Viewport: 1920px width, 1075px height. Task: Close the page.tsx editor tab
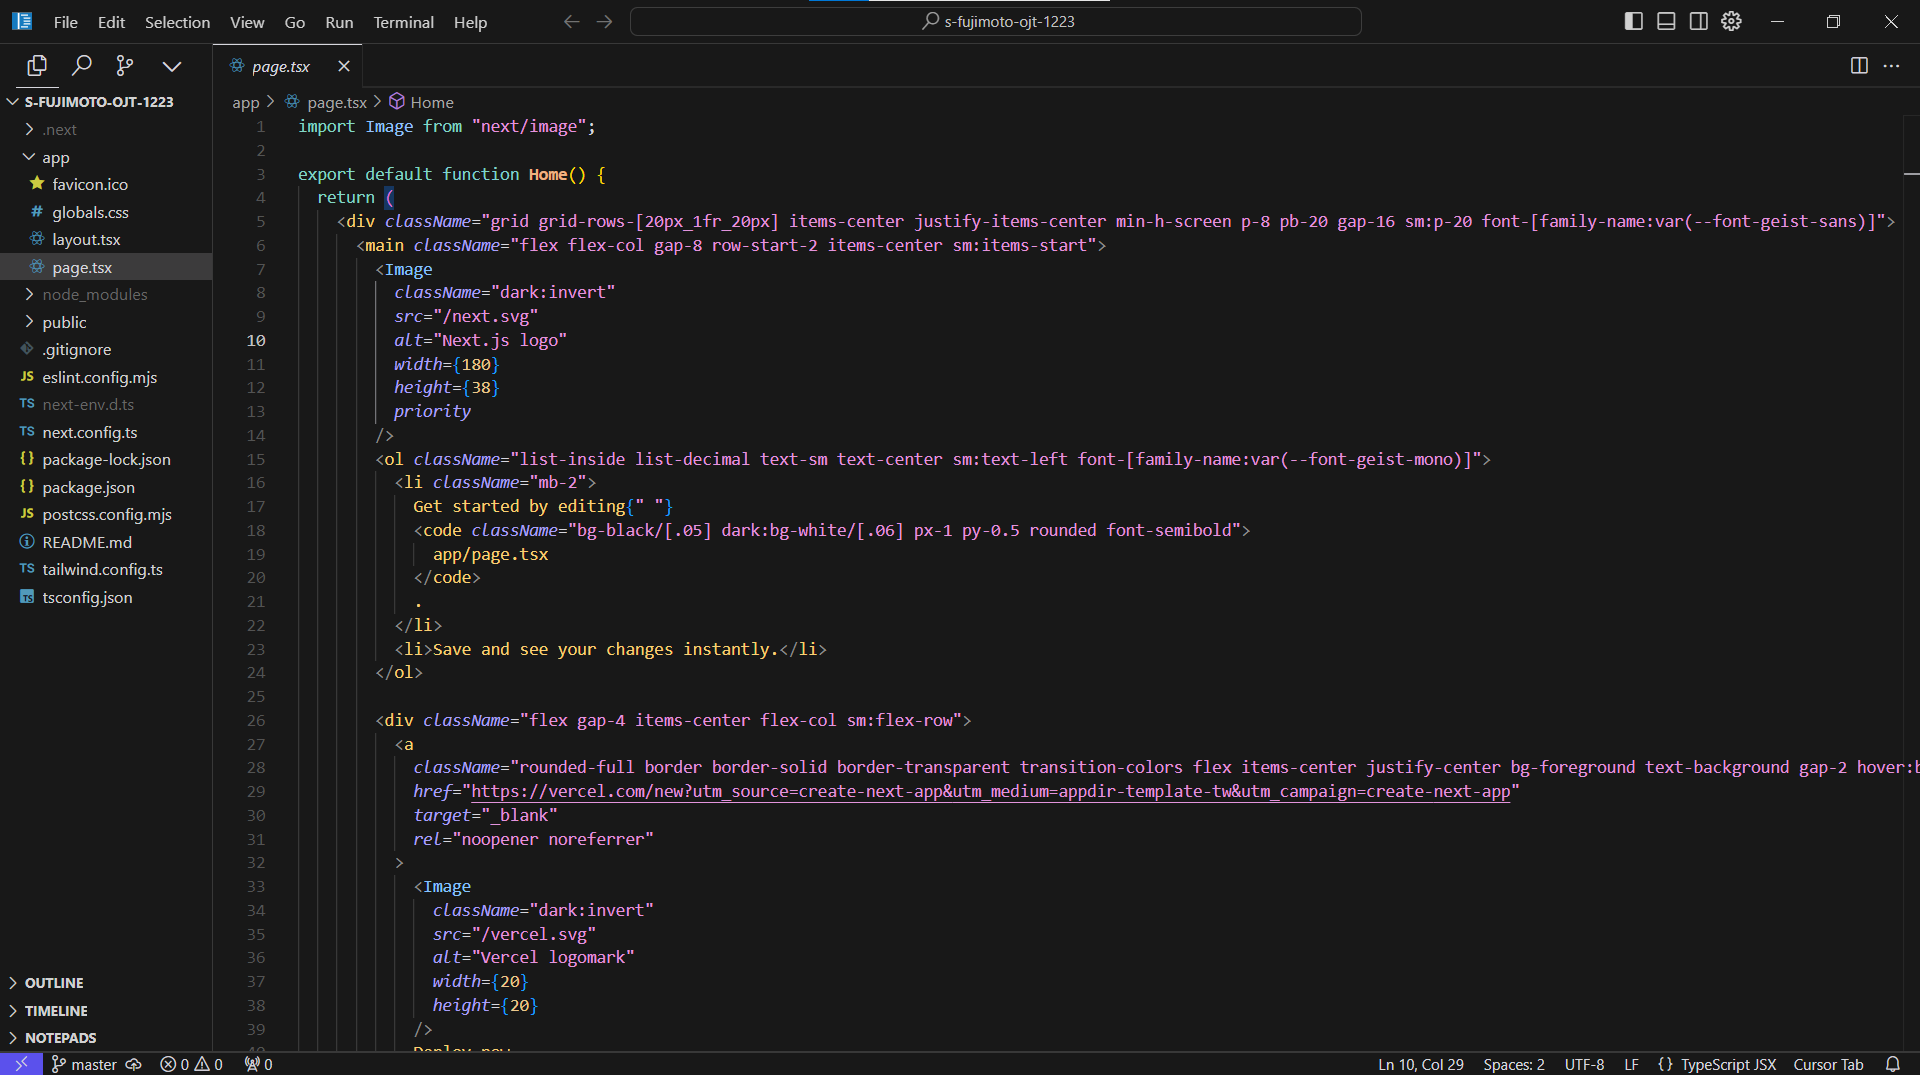coord(344,66)
